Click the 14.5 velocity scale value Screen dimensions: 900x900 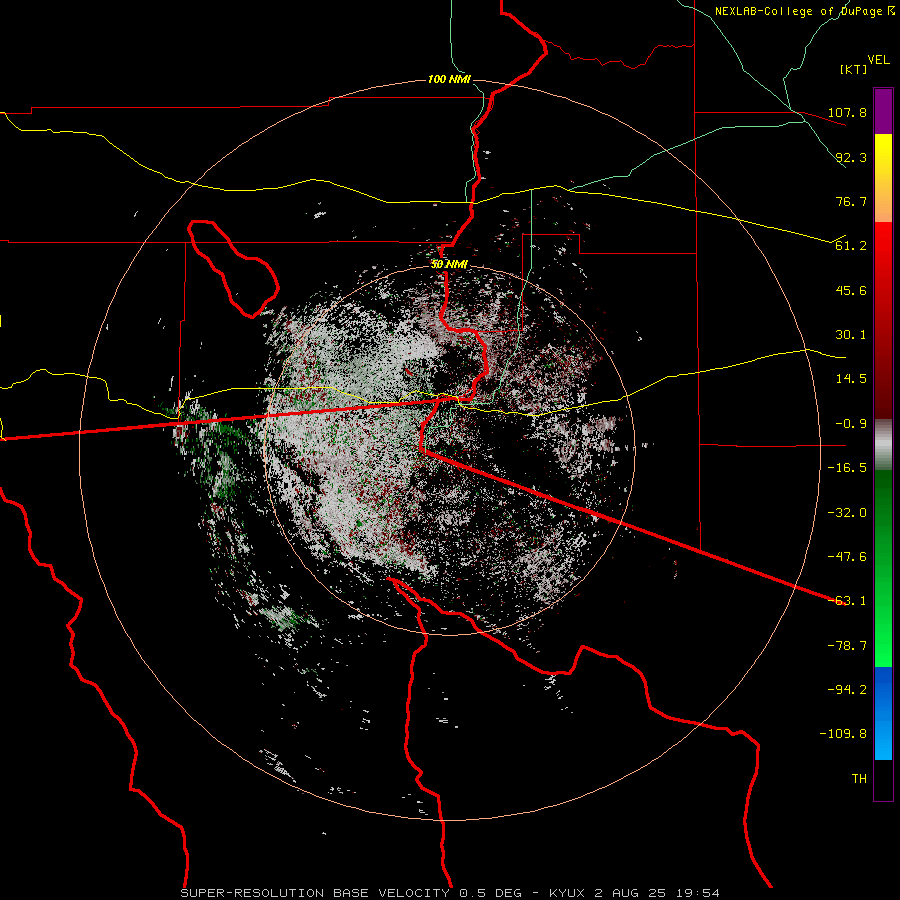click(x=851, y=378)
